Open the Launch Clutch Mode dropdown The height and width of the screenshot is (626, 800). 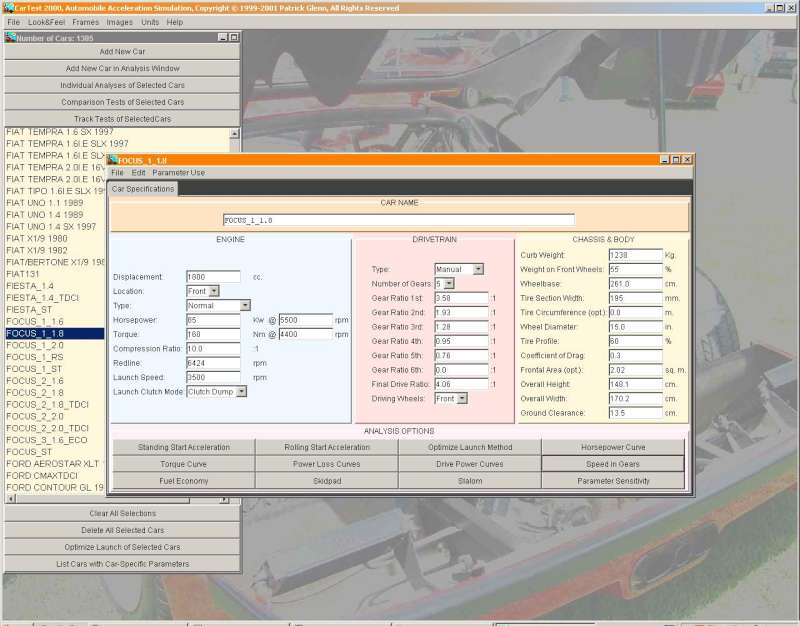point(241,391)
